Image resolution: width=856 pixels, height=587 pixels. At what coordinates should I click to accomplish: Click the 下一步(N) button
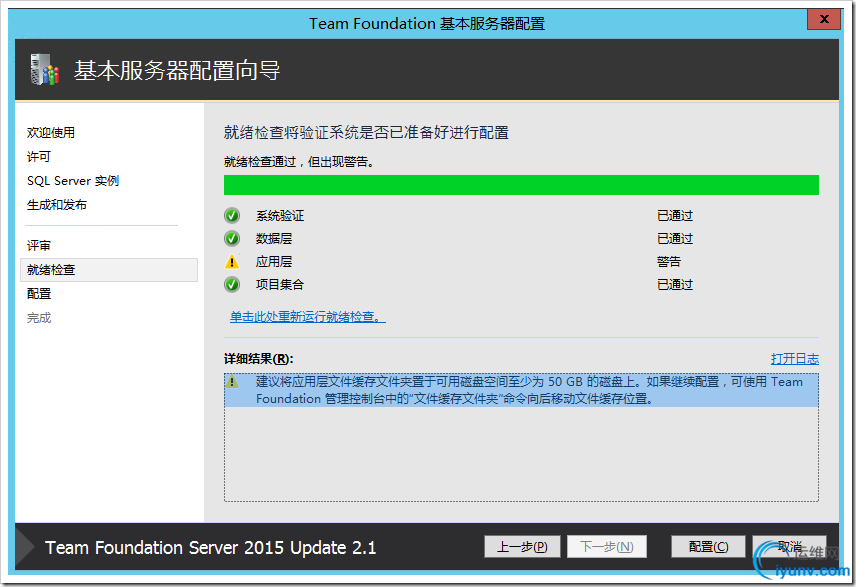[x=607, y=547]
